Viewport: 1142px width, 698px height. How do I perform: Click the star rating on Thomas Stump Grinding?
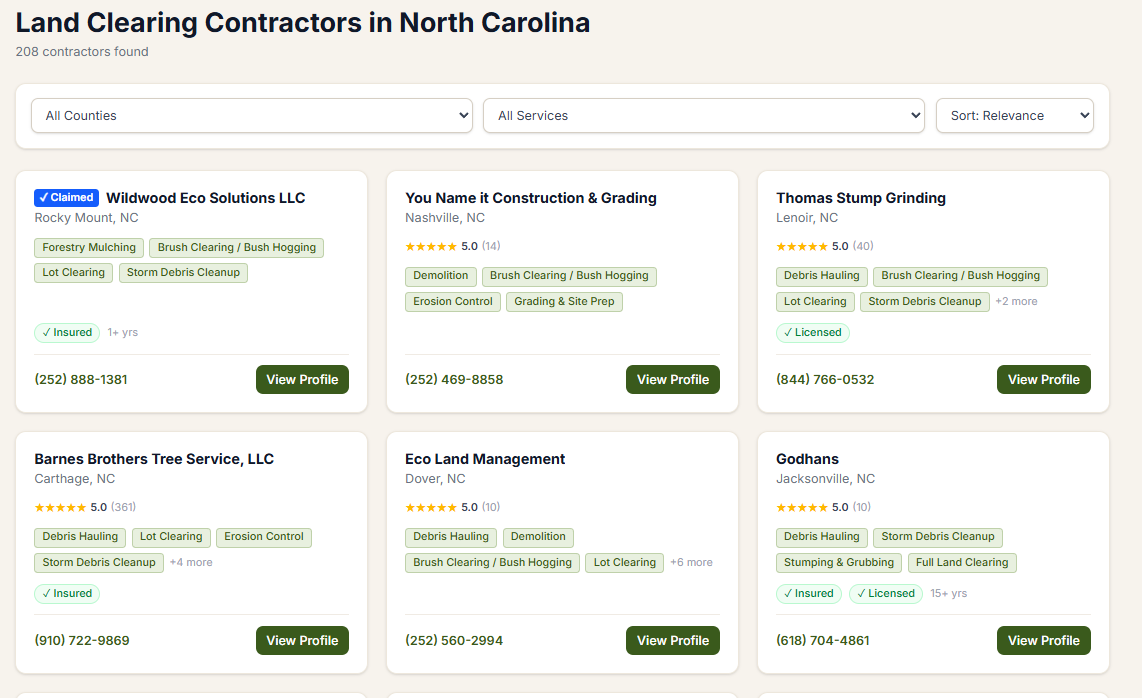pos(803,245)
